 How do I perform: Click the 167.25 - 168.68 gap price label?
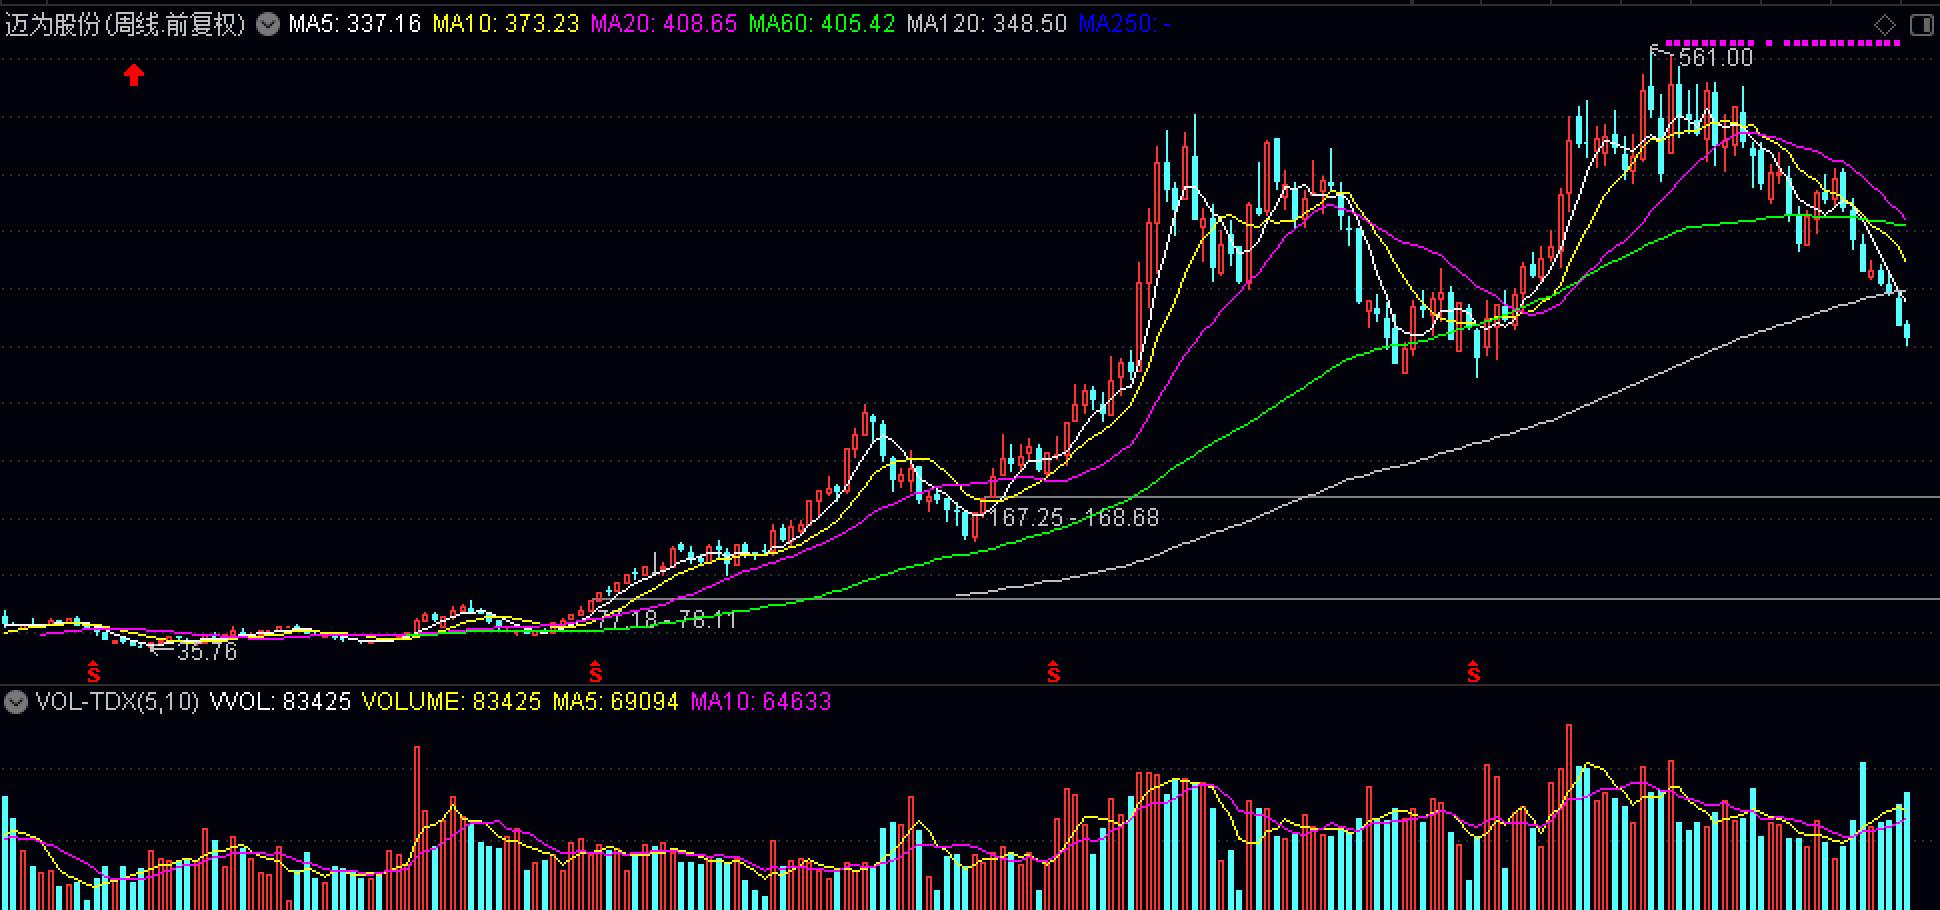tap(1073, 517)
